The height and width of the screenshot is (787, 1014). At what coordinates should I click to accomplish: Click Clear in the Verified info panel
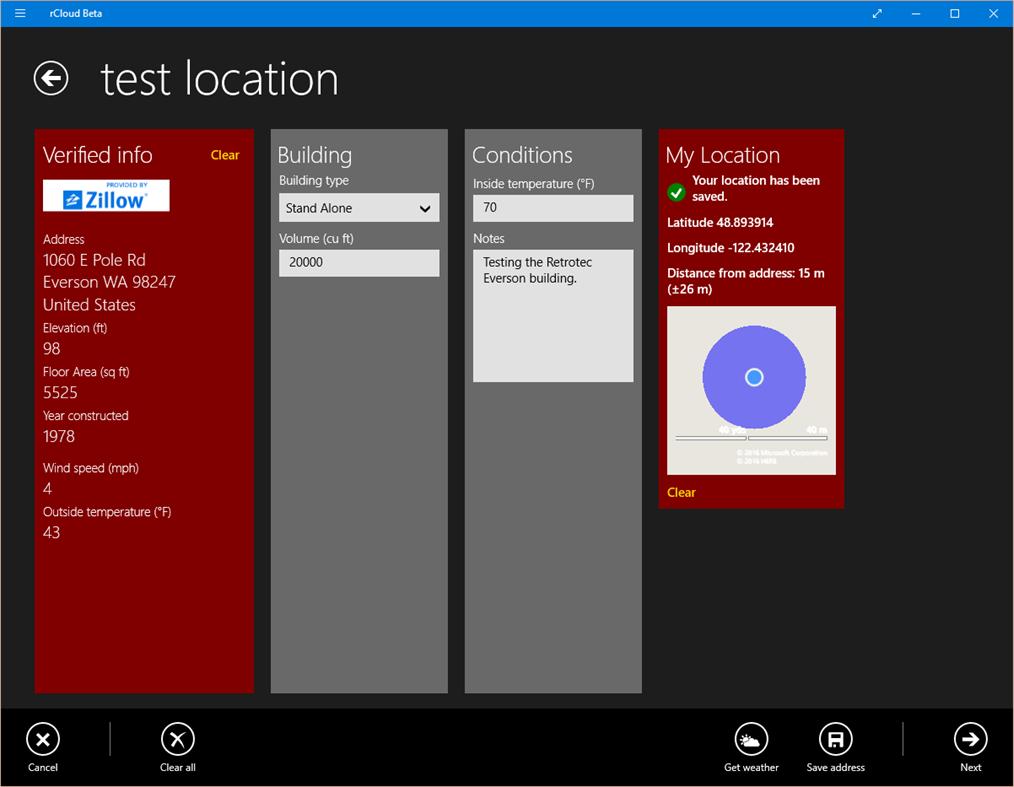point(225,155)
